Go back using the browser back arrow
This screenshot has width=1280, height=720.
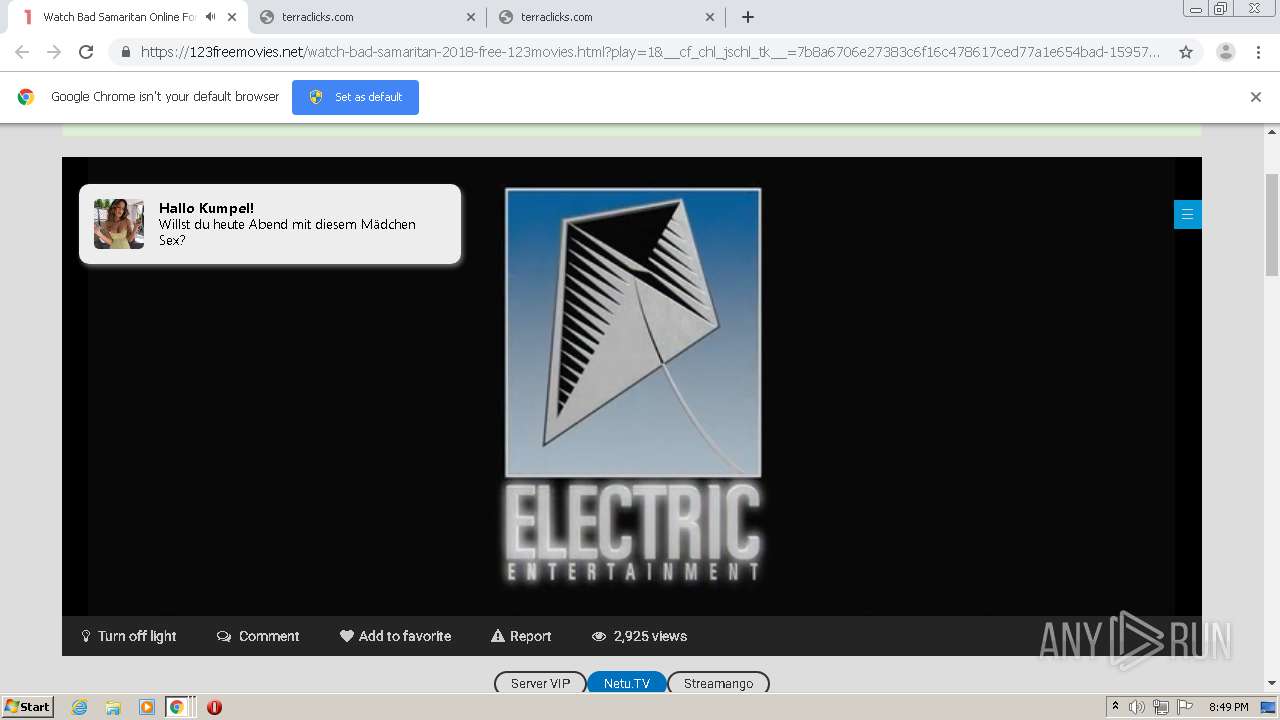tap(22, 52)
